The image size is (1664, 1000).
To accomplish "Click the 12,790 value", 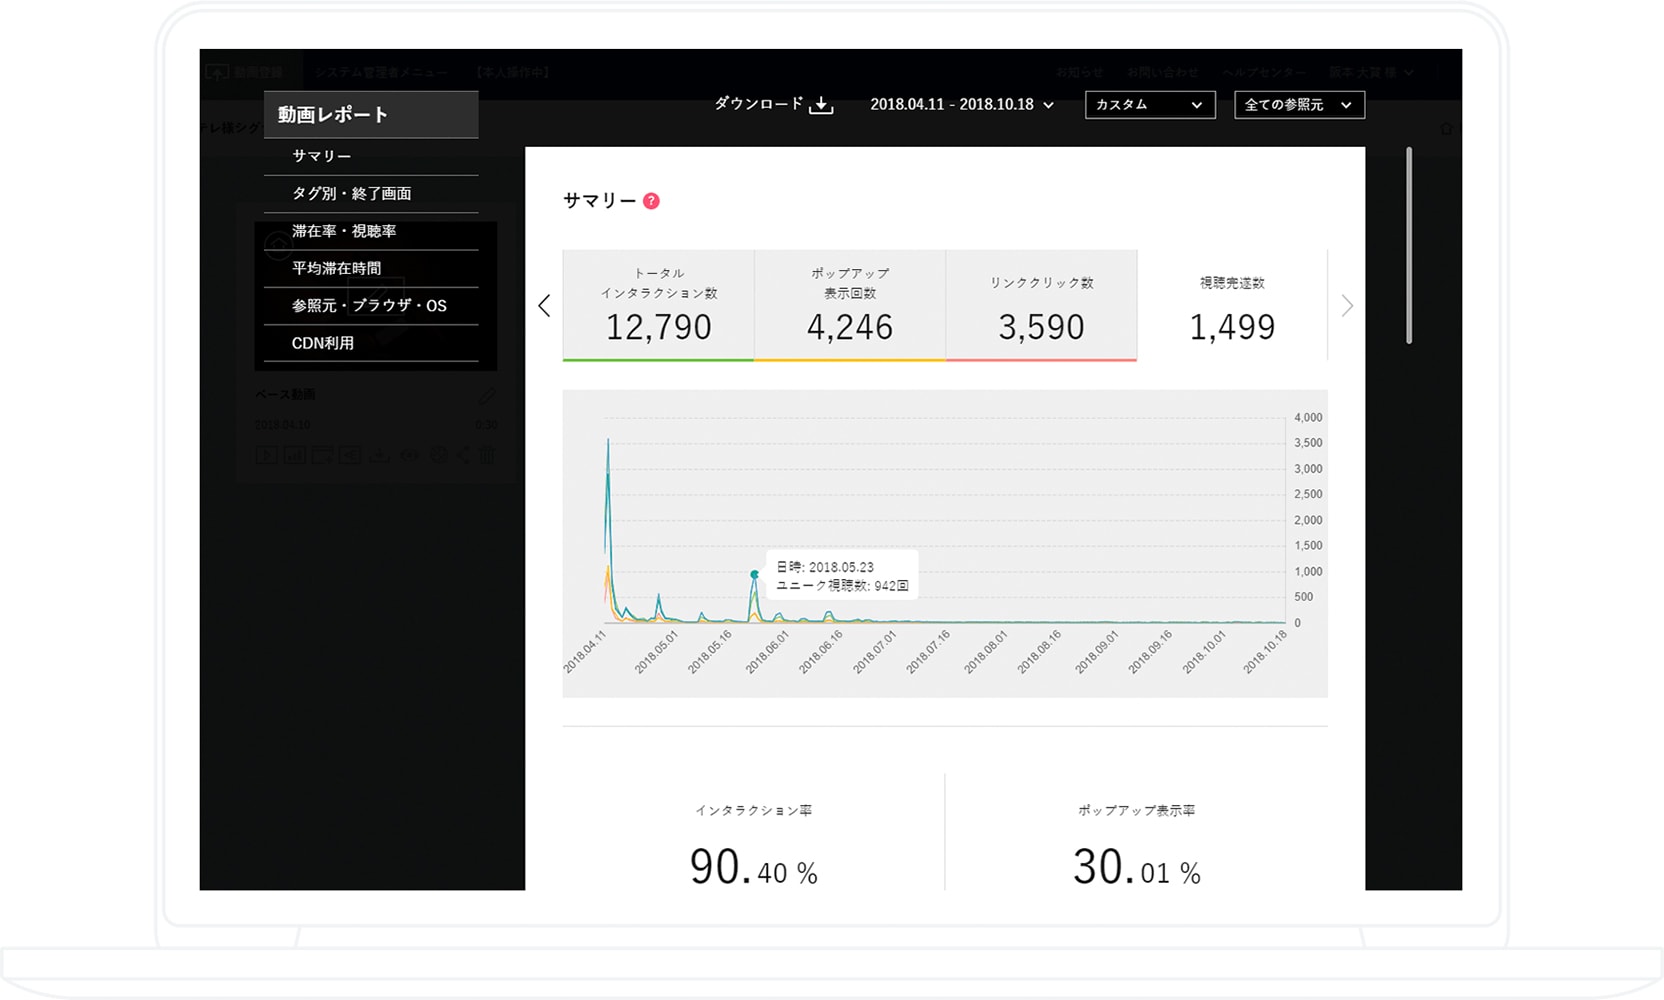I will [658, 328].
